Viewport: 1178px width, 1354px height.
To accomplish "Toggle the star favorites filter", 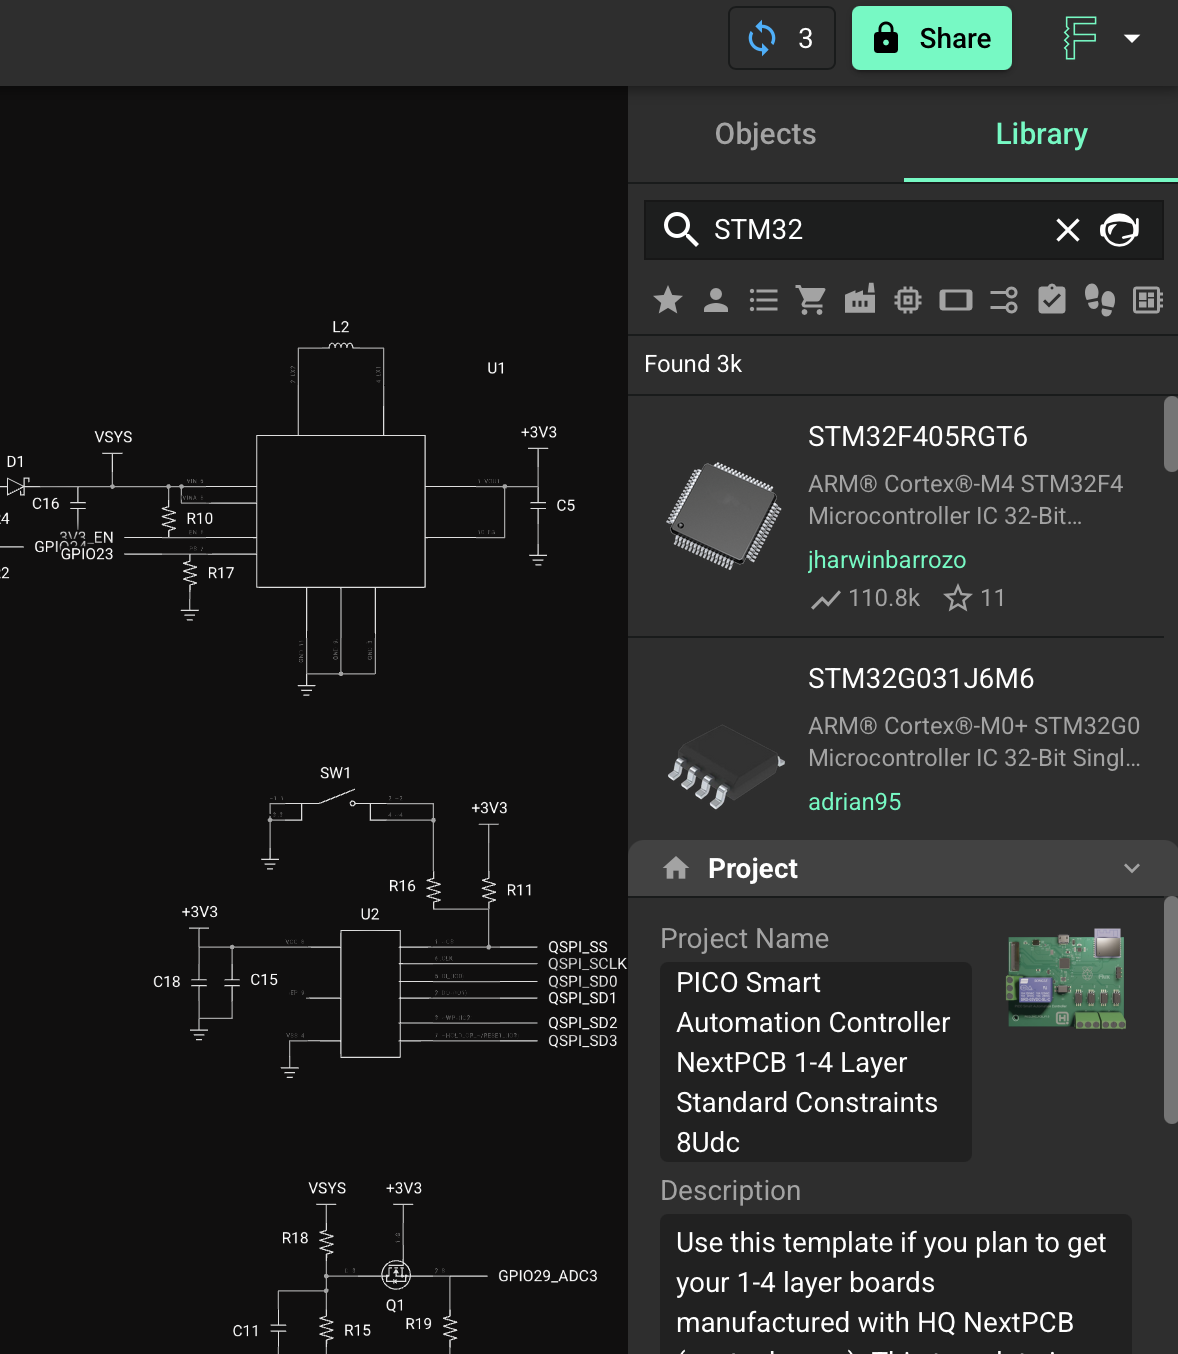I will 668,300.
